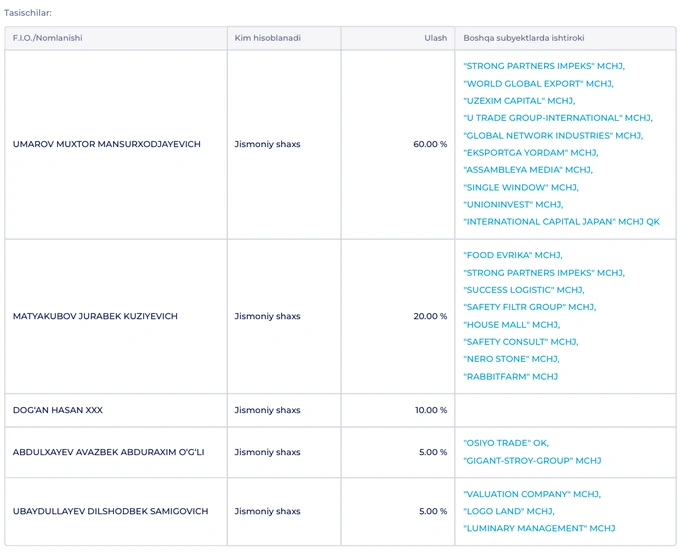This screenshot has width=680, height=553.
Task: Click the "LUMINARY MANAGEMENT" MCHJ link
Action: tap(538, 528)
